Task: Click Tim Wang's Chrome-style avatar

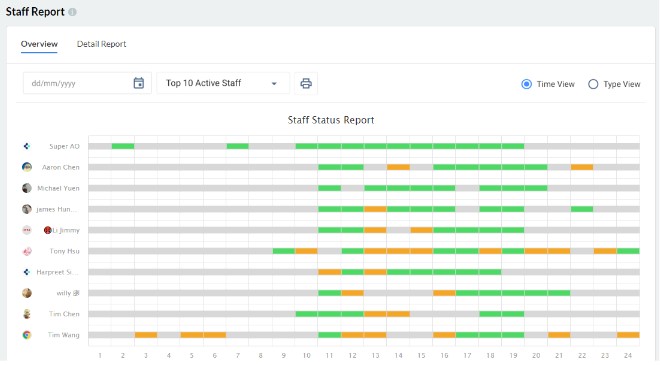Action: (27, 335)
